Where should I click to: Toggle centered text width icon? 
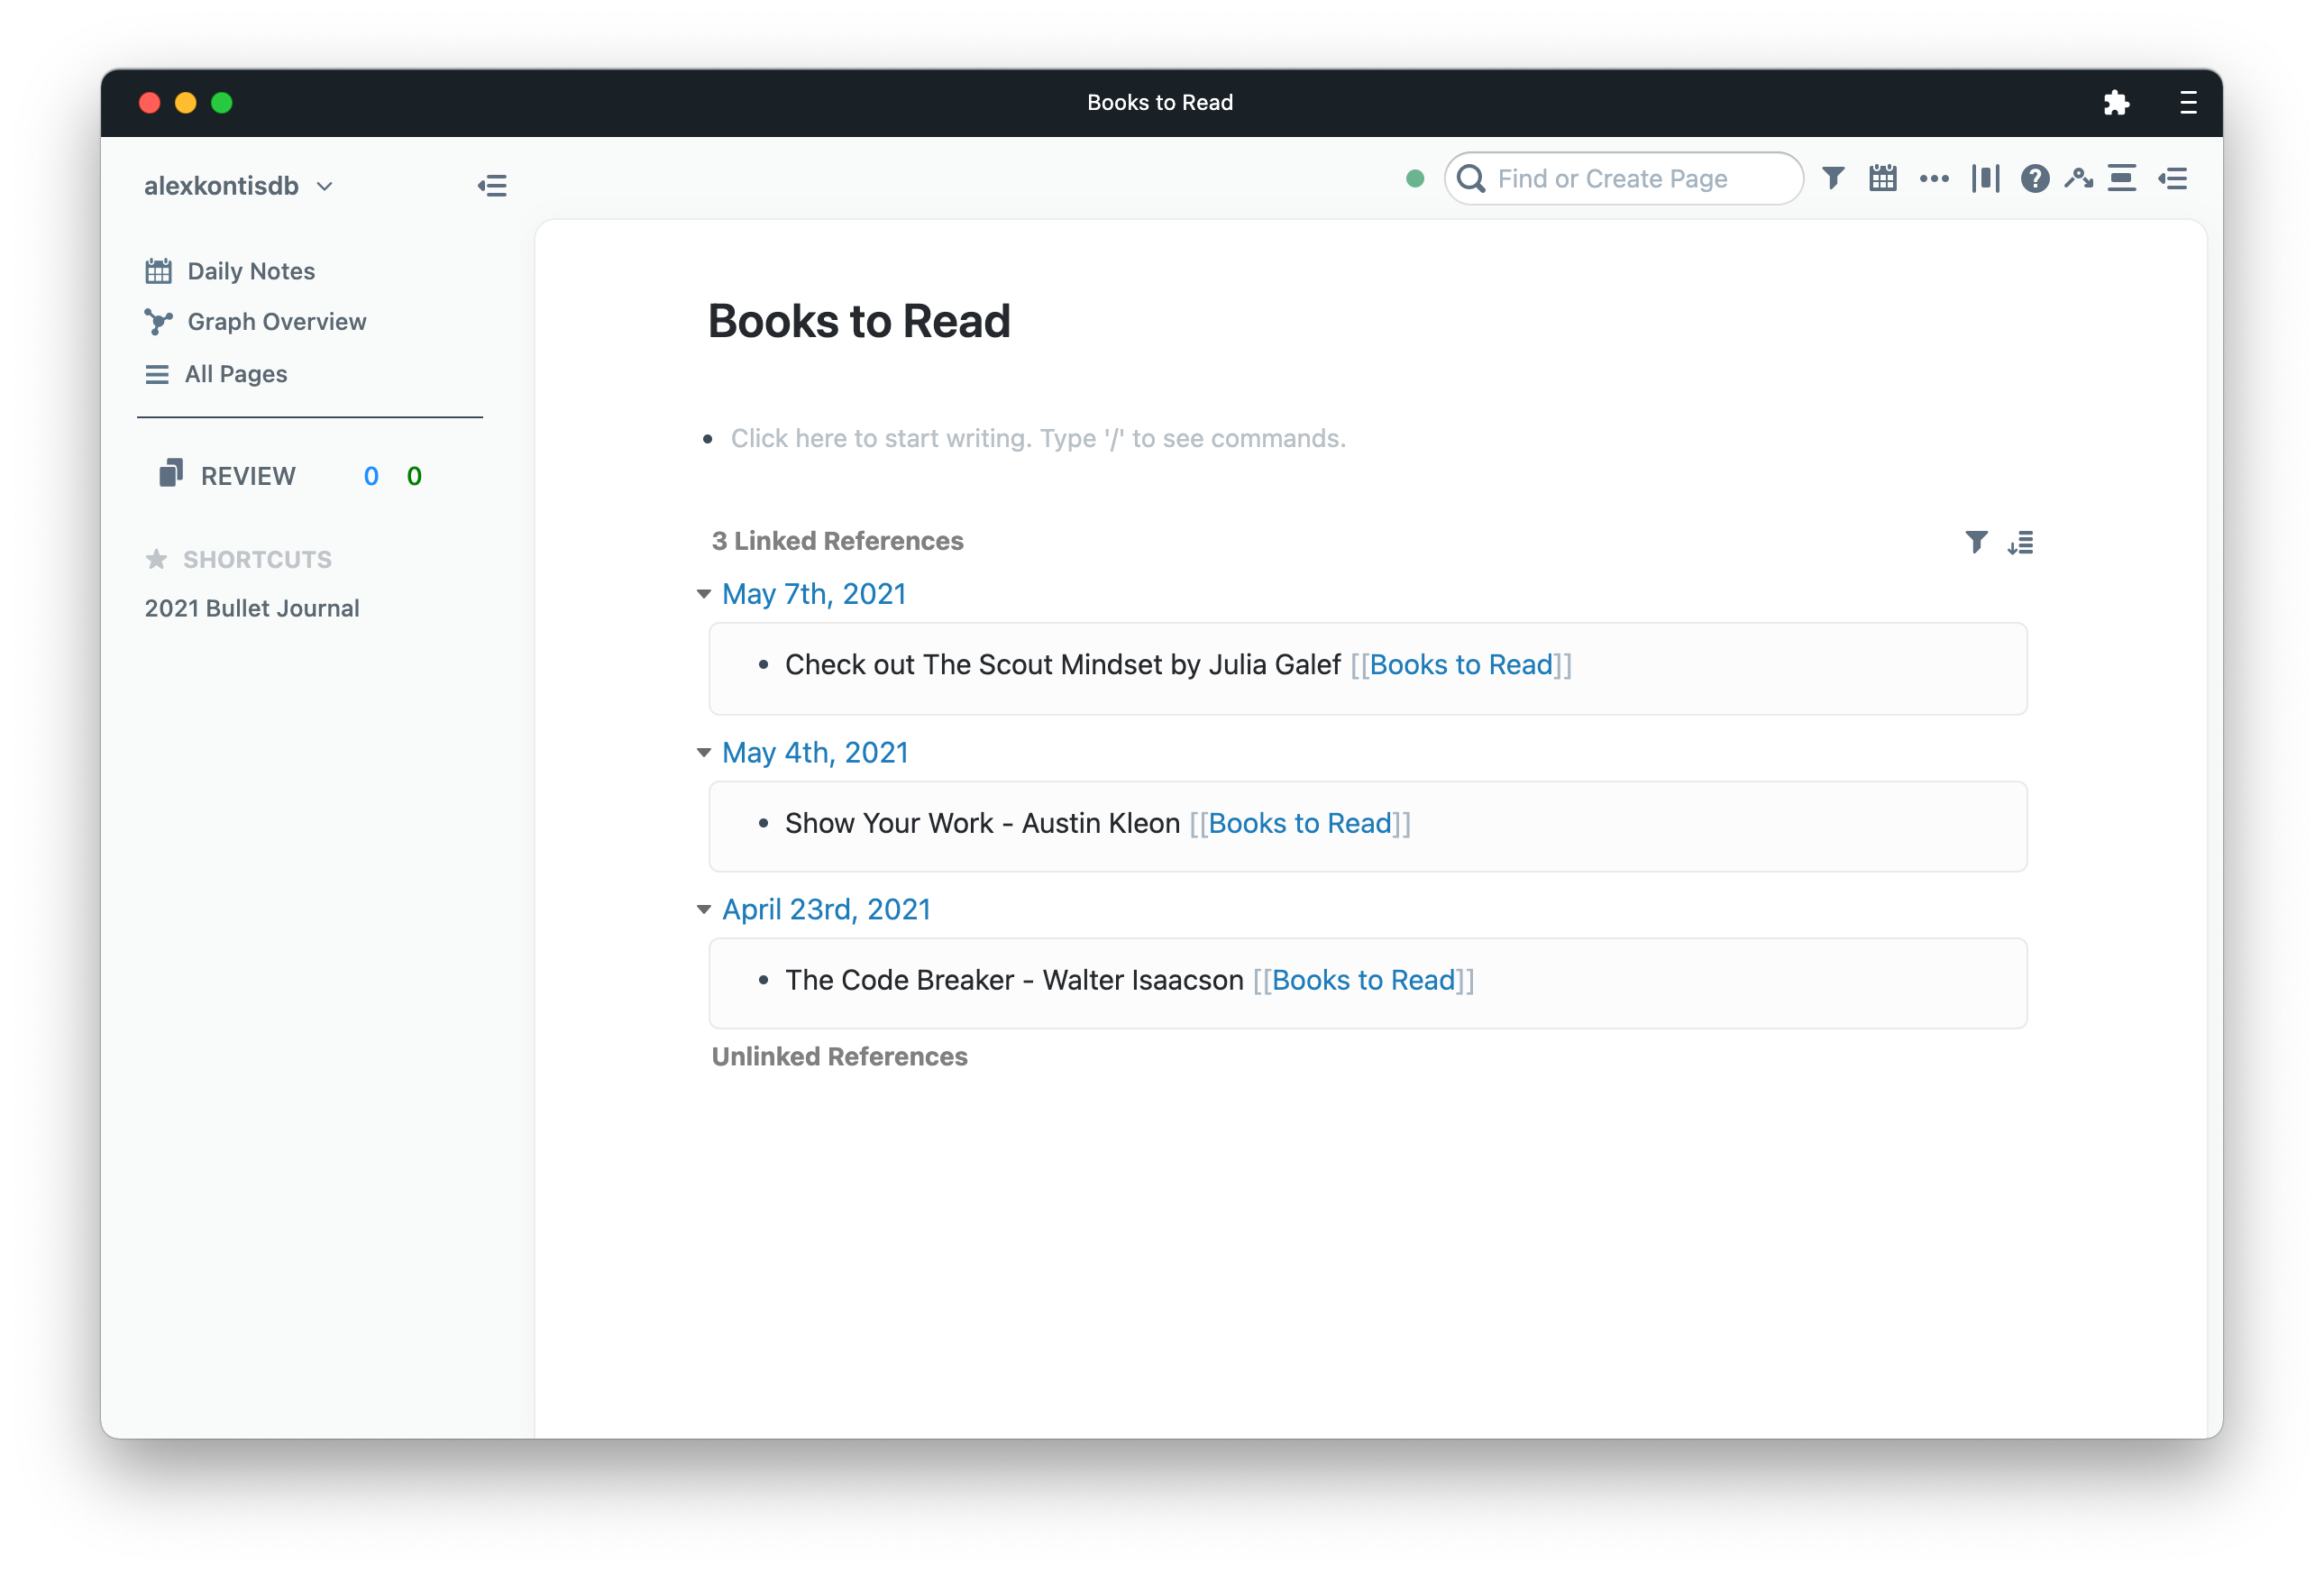[2122, 179]
